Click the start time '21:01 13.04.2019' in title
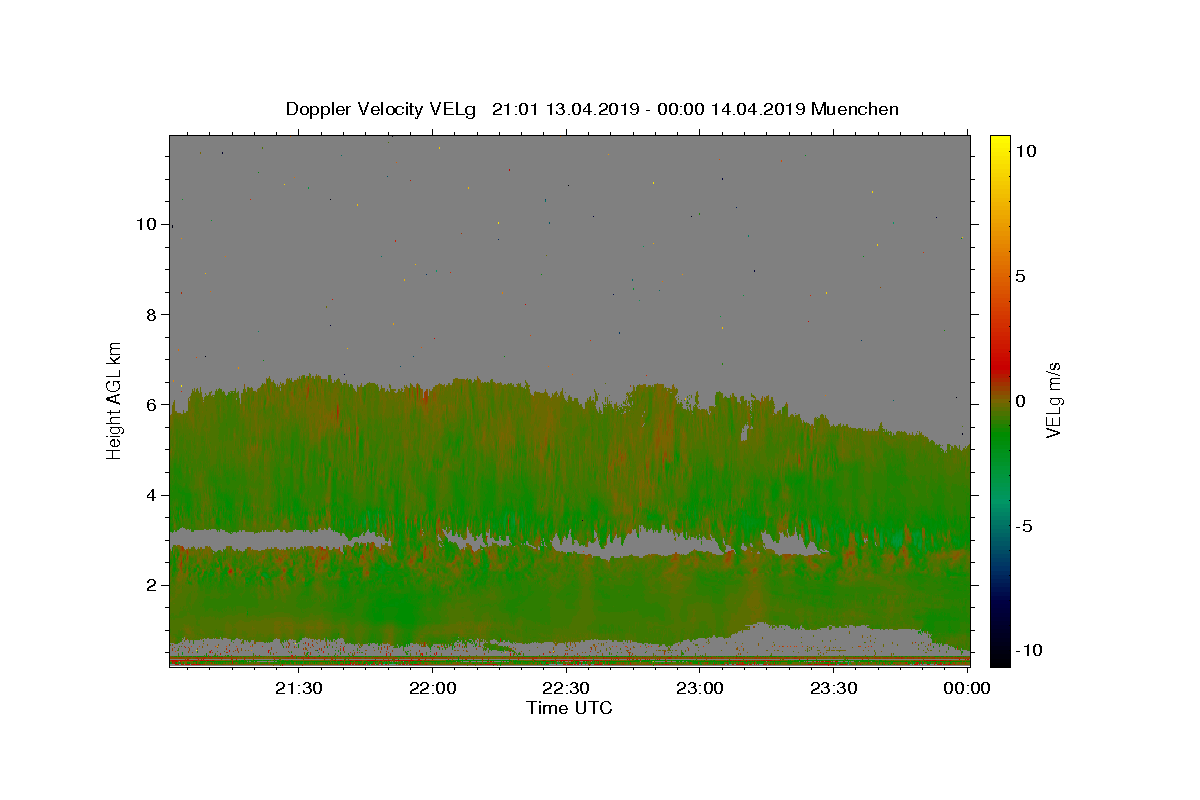 click(565, 109)
